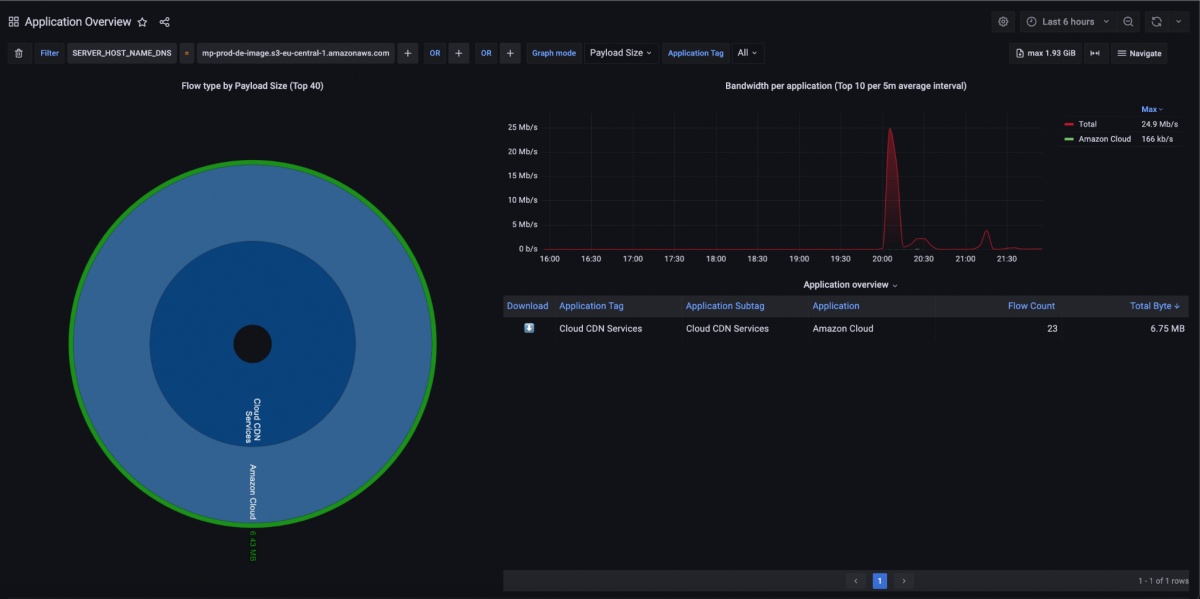The height and width of the screenshot is (599, 1200).
Task: Click the trash icon to clear filters
Action: (19, 53)
